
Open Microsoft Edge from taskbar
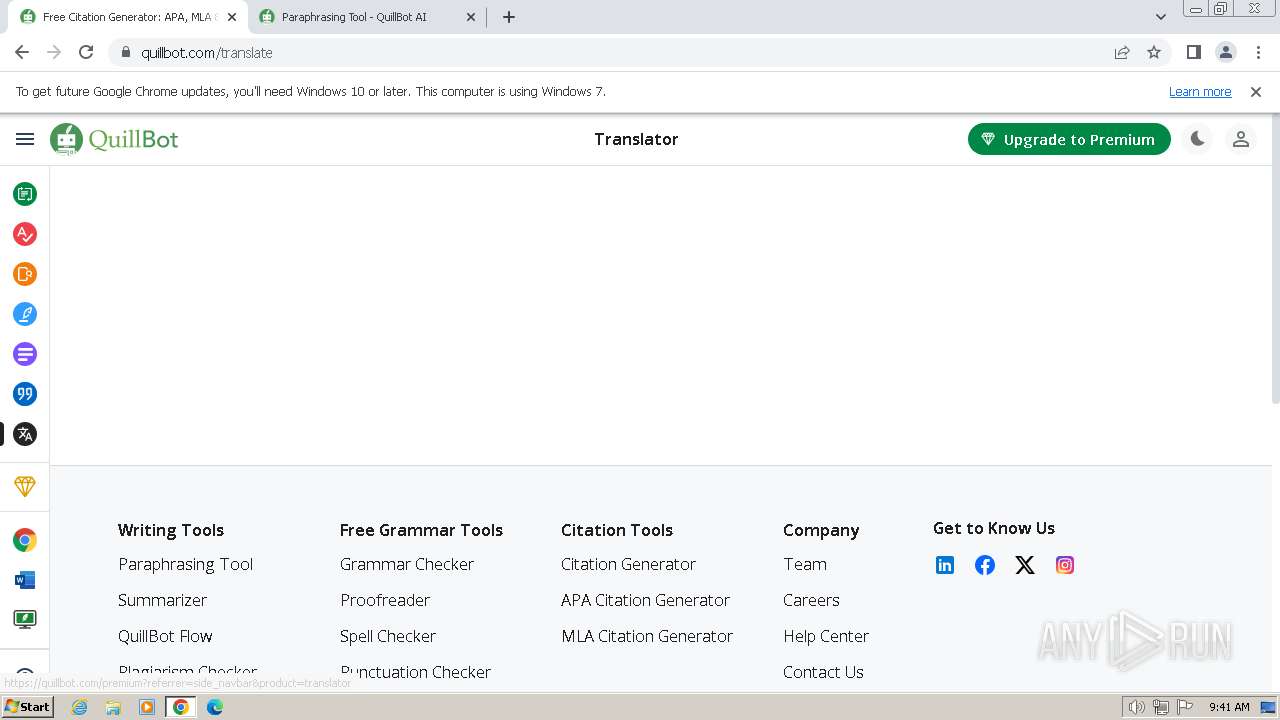[215, 707]
